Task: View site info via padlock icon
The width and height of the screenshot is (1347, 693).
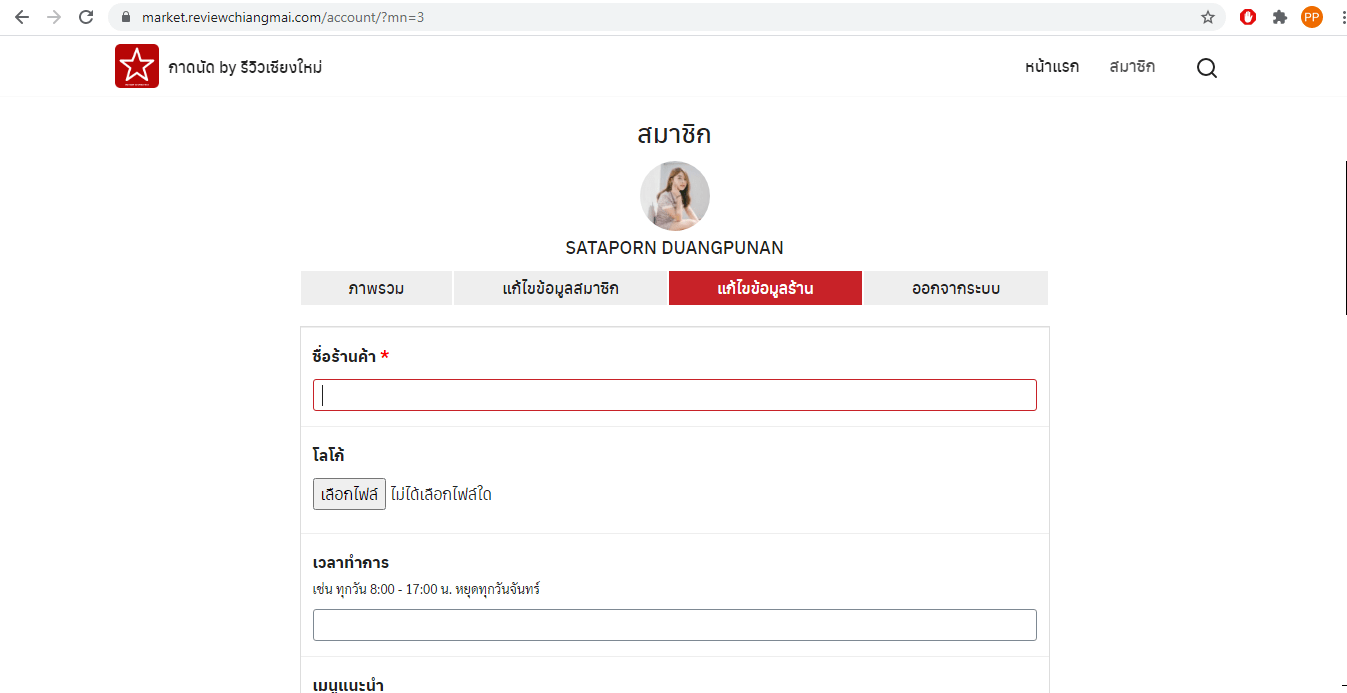Action: [x=126, y=17]
